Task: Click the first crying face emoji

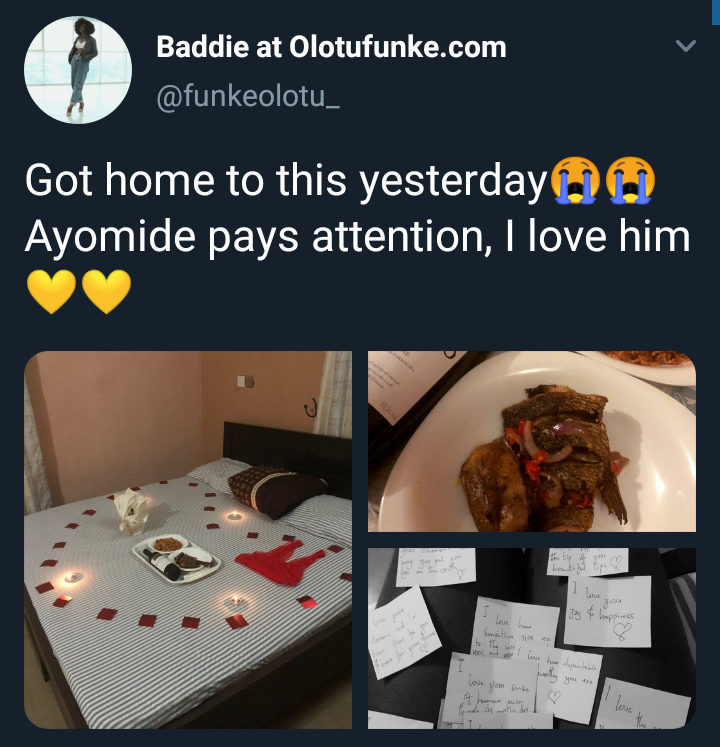Action: [575, 180]
